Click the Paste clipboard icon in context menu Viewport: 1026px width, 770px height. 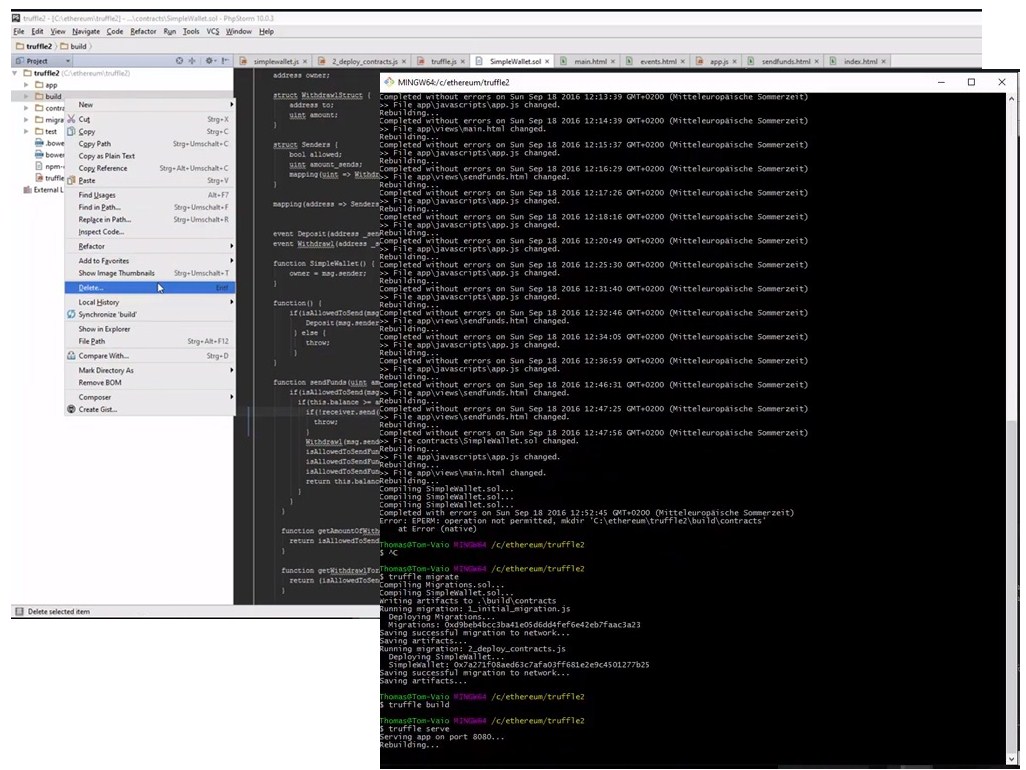click(71, 180)
